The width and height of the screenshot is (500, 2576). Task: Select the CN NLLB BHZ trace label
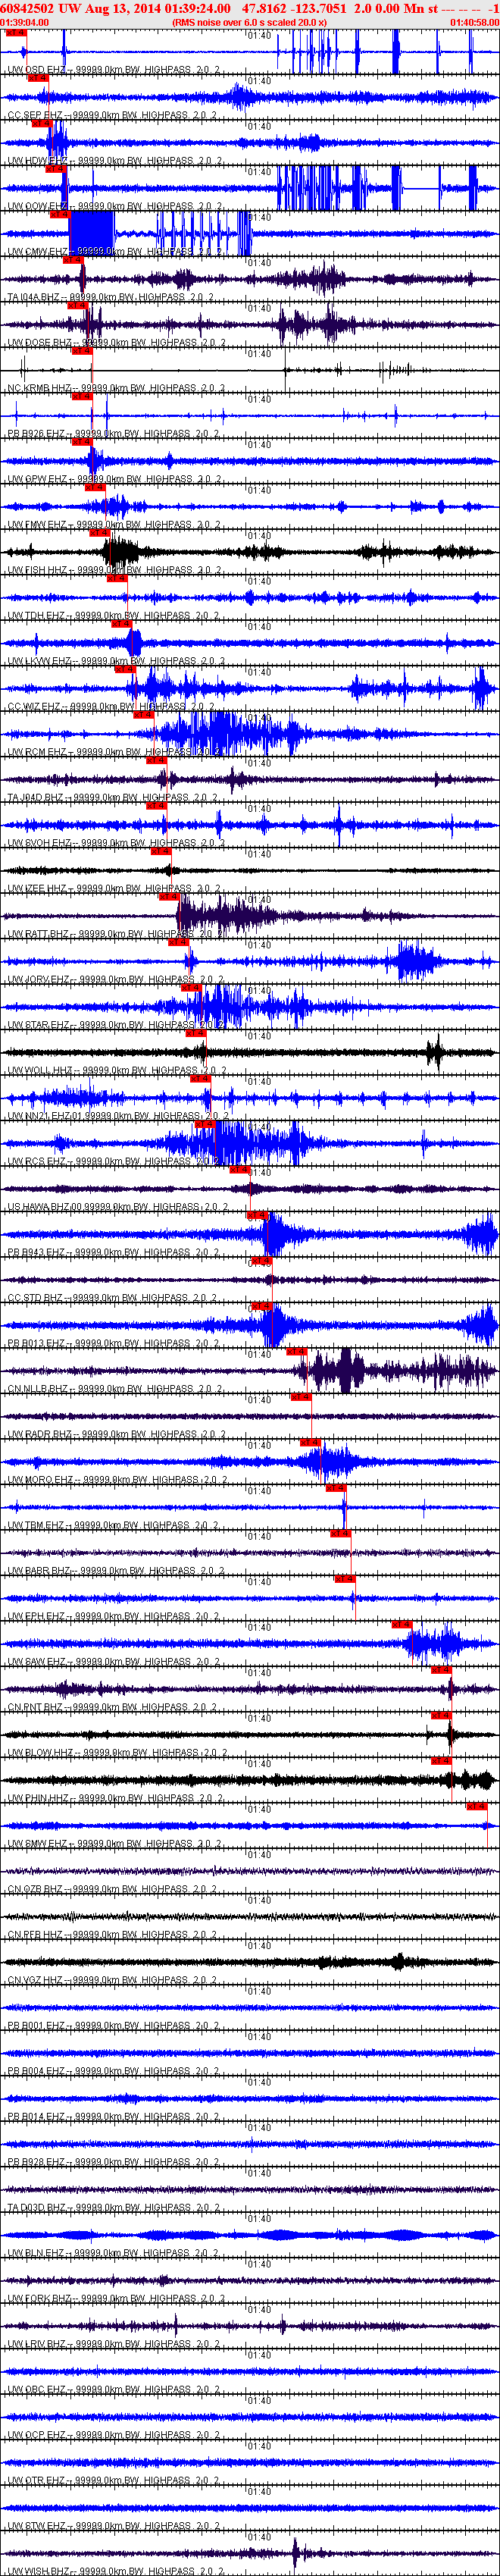tap(114, 1389)
